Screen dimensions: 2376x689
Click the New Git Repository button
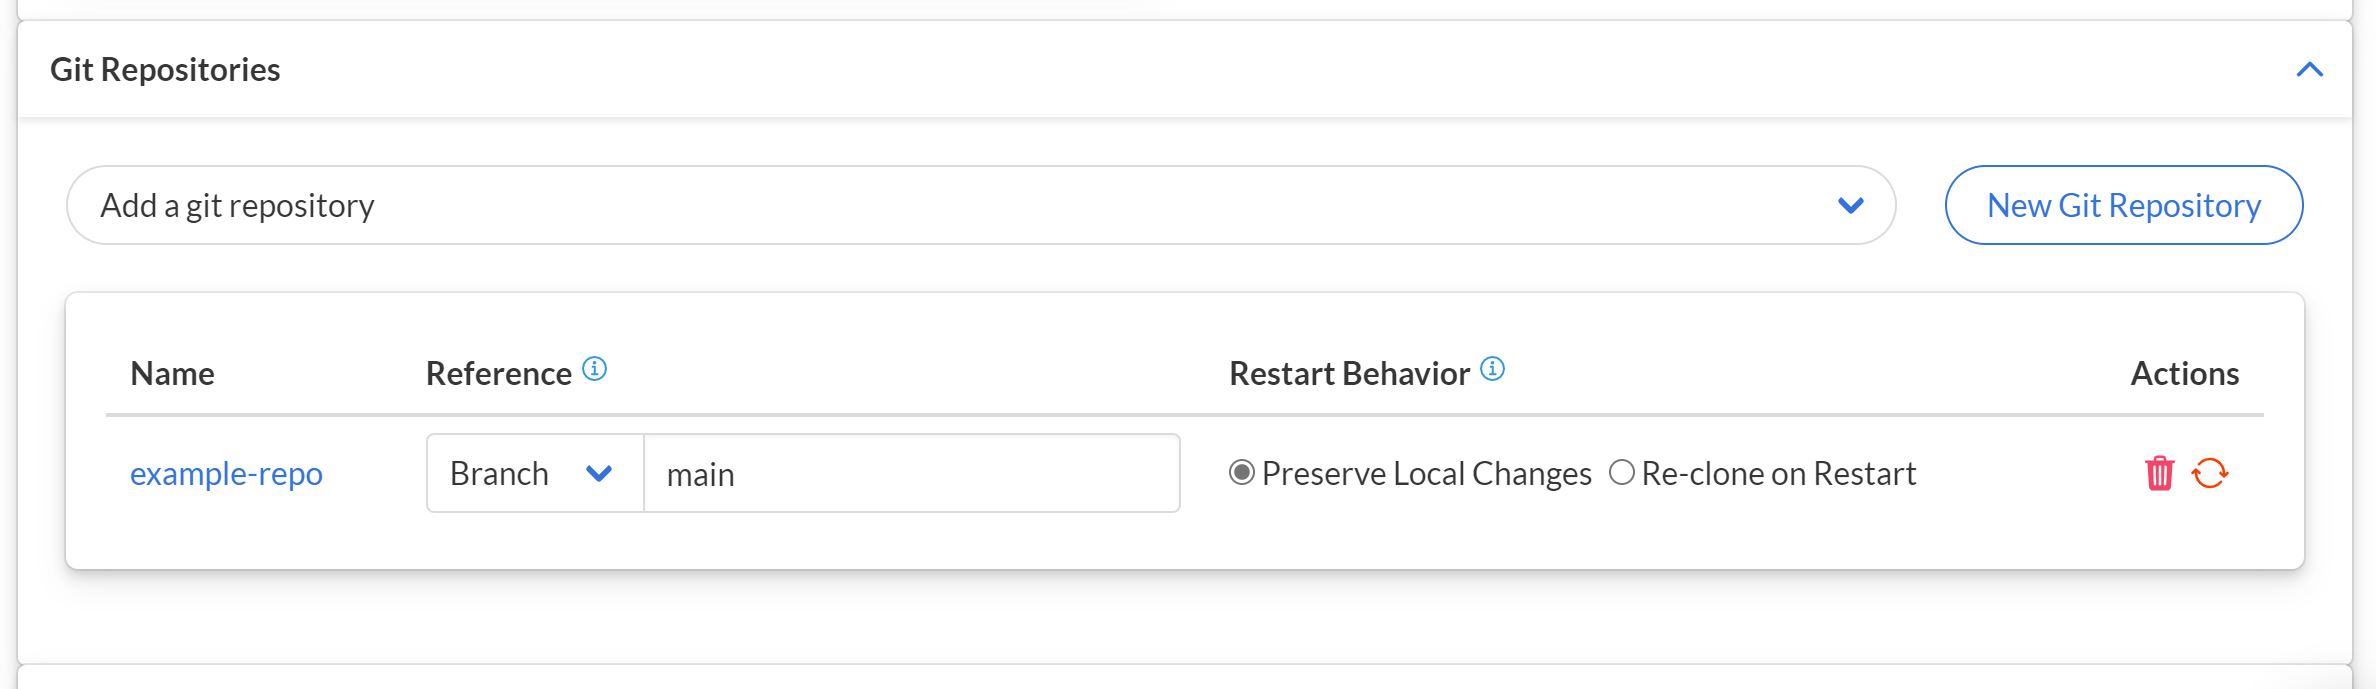click(x=2123, y=205)
